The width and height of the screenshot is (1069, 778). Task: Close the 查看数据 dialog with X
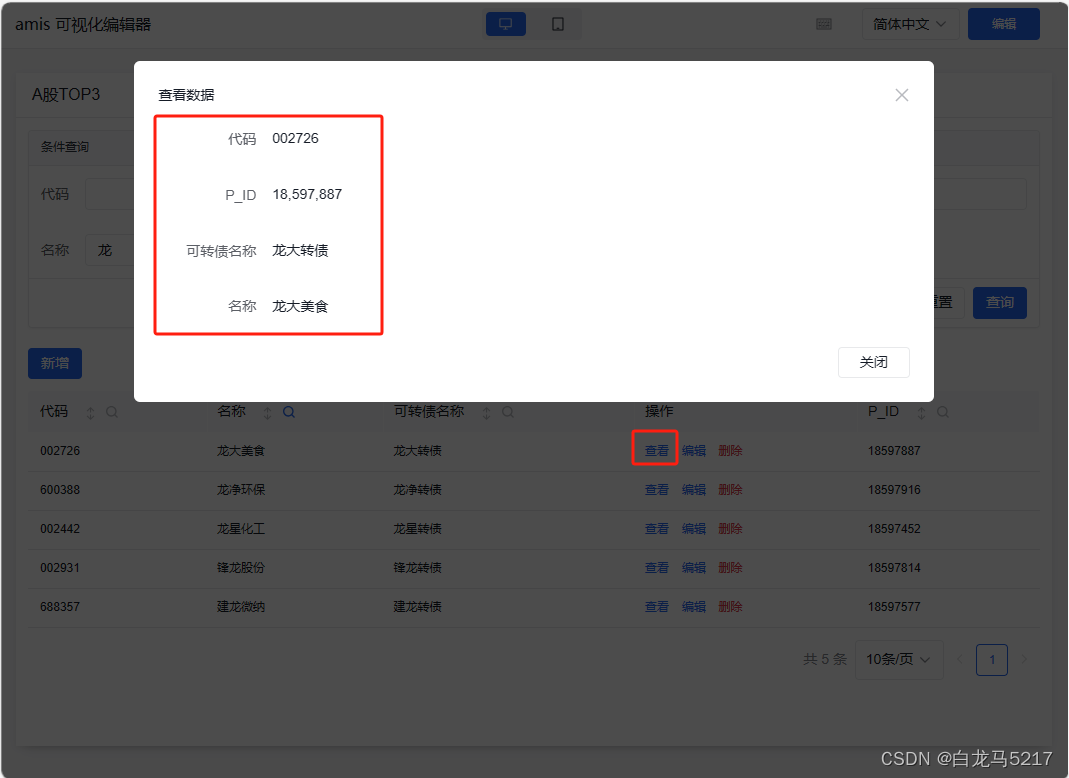[x=901, y=95]
